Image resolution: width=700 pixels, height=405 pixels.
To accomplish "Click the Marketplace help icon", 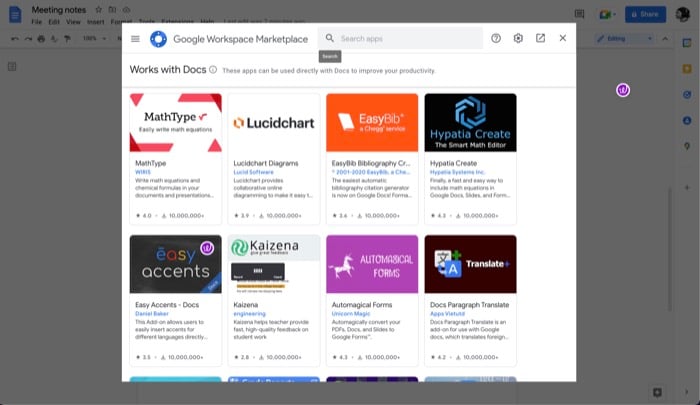I will [x=496, y=38].
